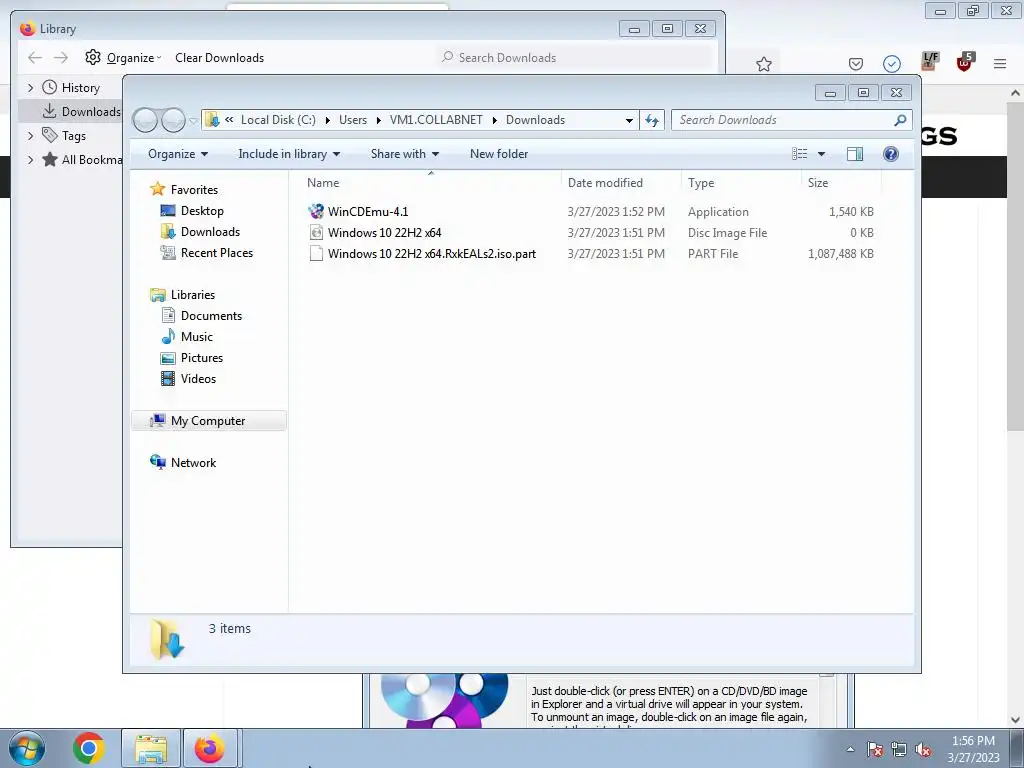Select Favorites in the navigation pane
The image size is (1024, 768).
click(x=194, y=189)
